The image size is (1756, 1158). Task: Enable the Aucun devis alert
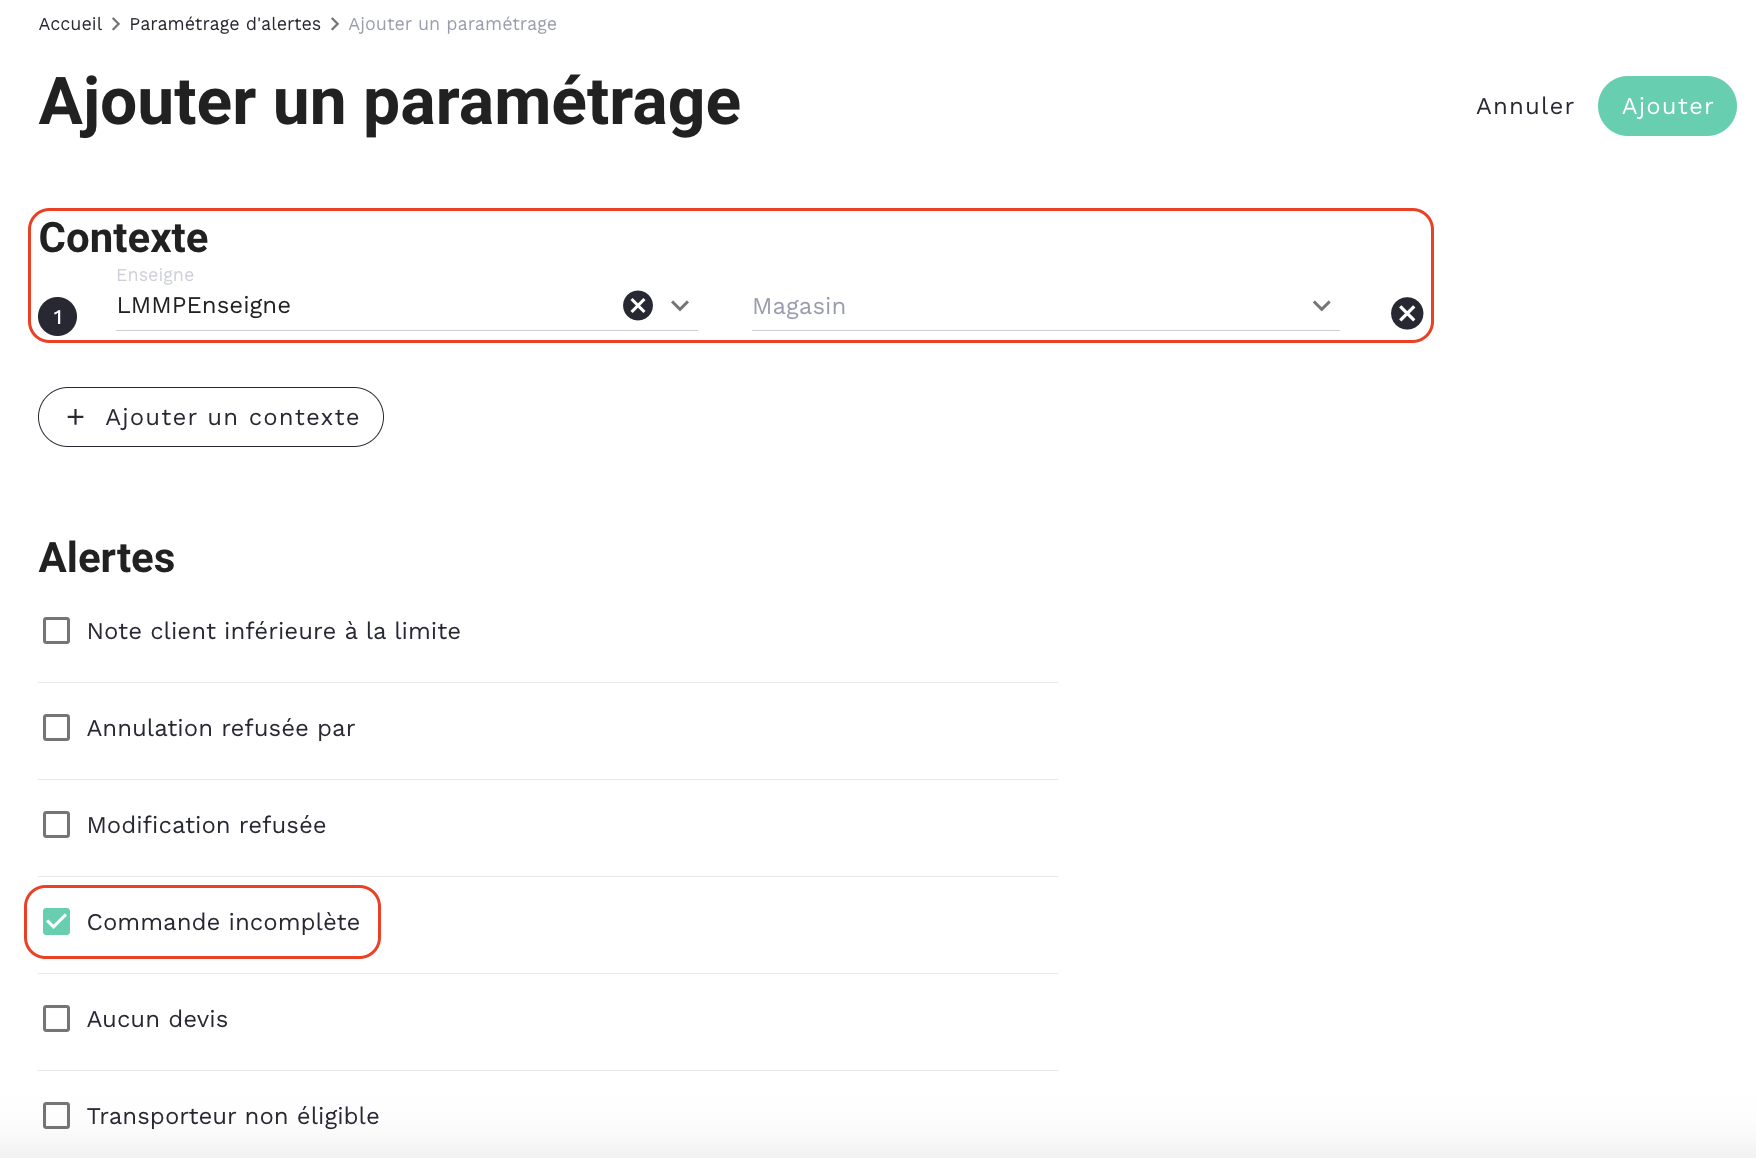tap(57, 1019)
